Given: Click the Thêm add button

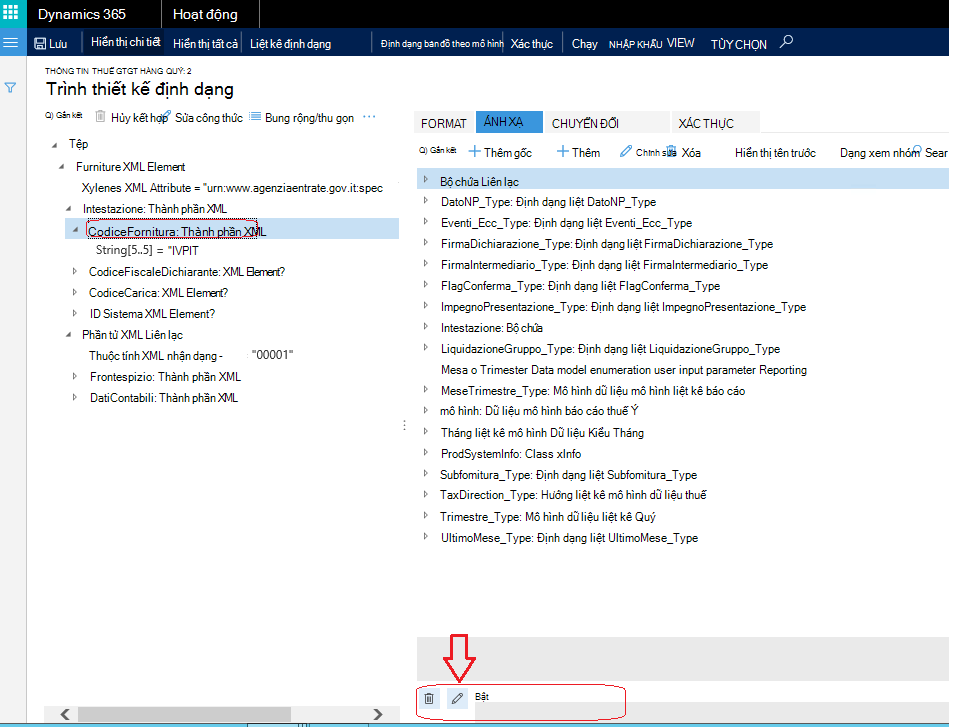Looking at the screenshot, I should (578, 152).
